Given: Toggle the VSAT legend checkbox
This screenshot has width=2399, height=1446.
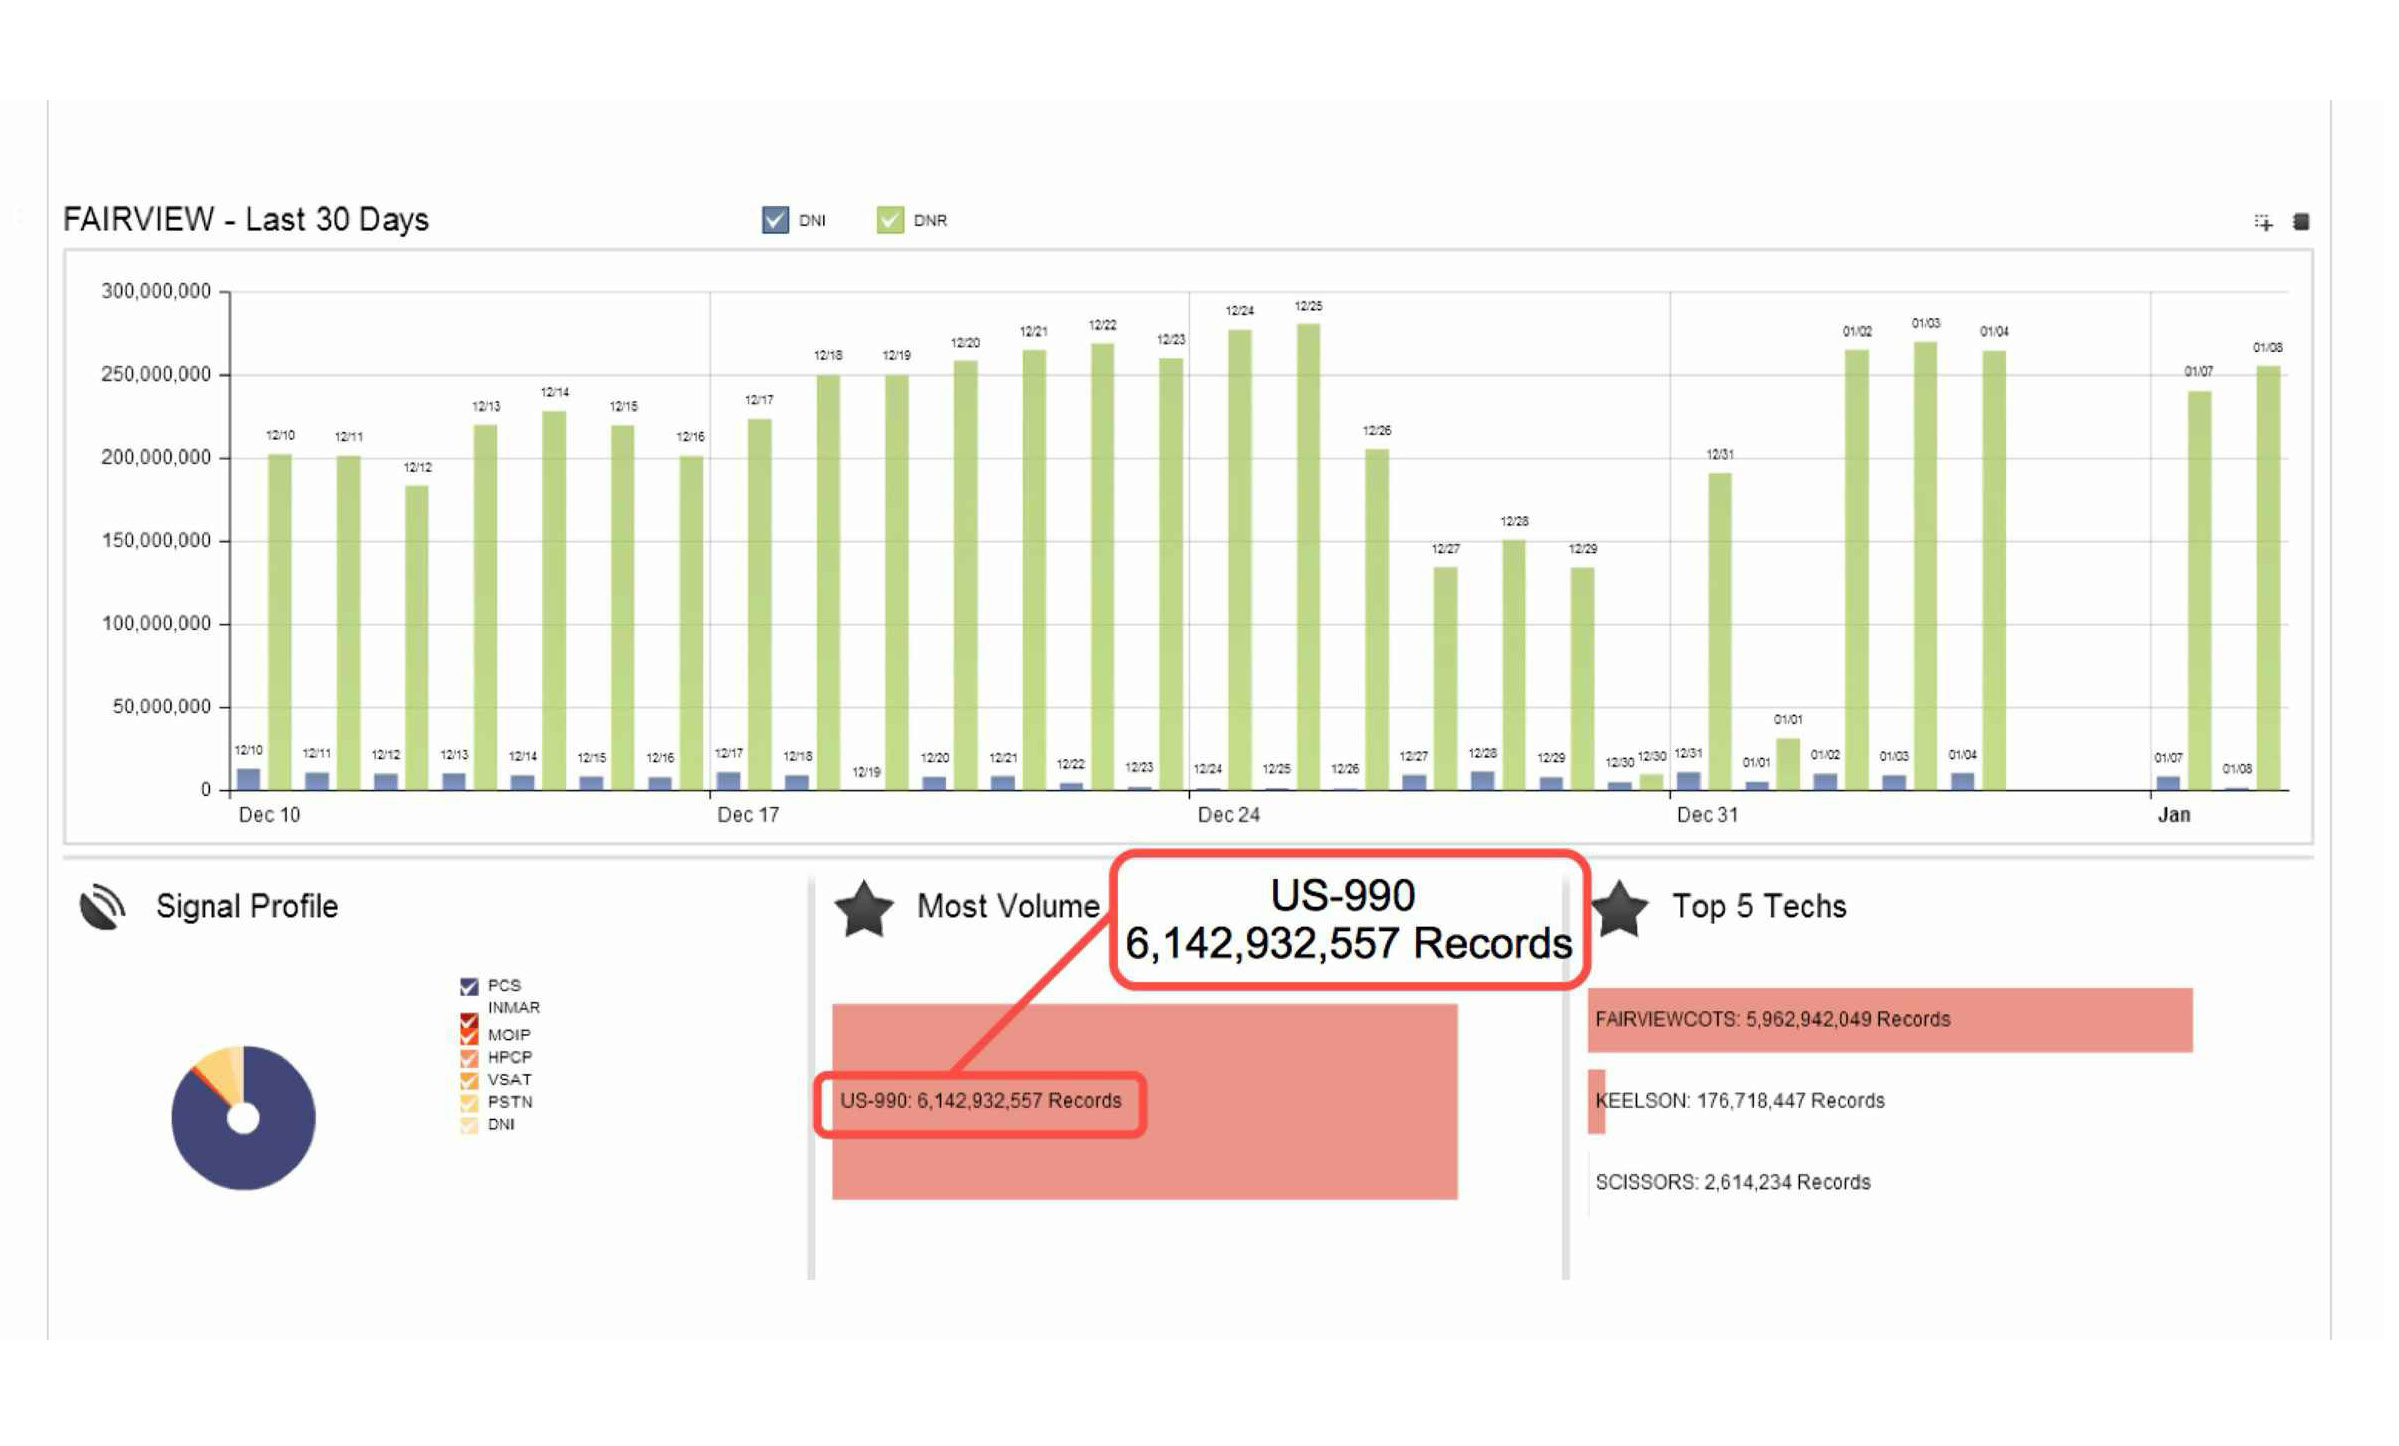Looking at the screenshot, I should tap(469, 1080).
